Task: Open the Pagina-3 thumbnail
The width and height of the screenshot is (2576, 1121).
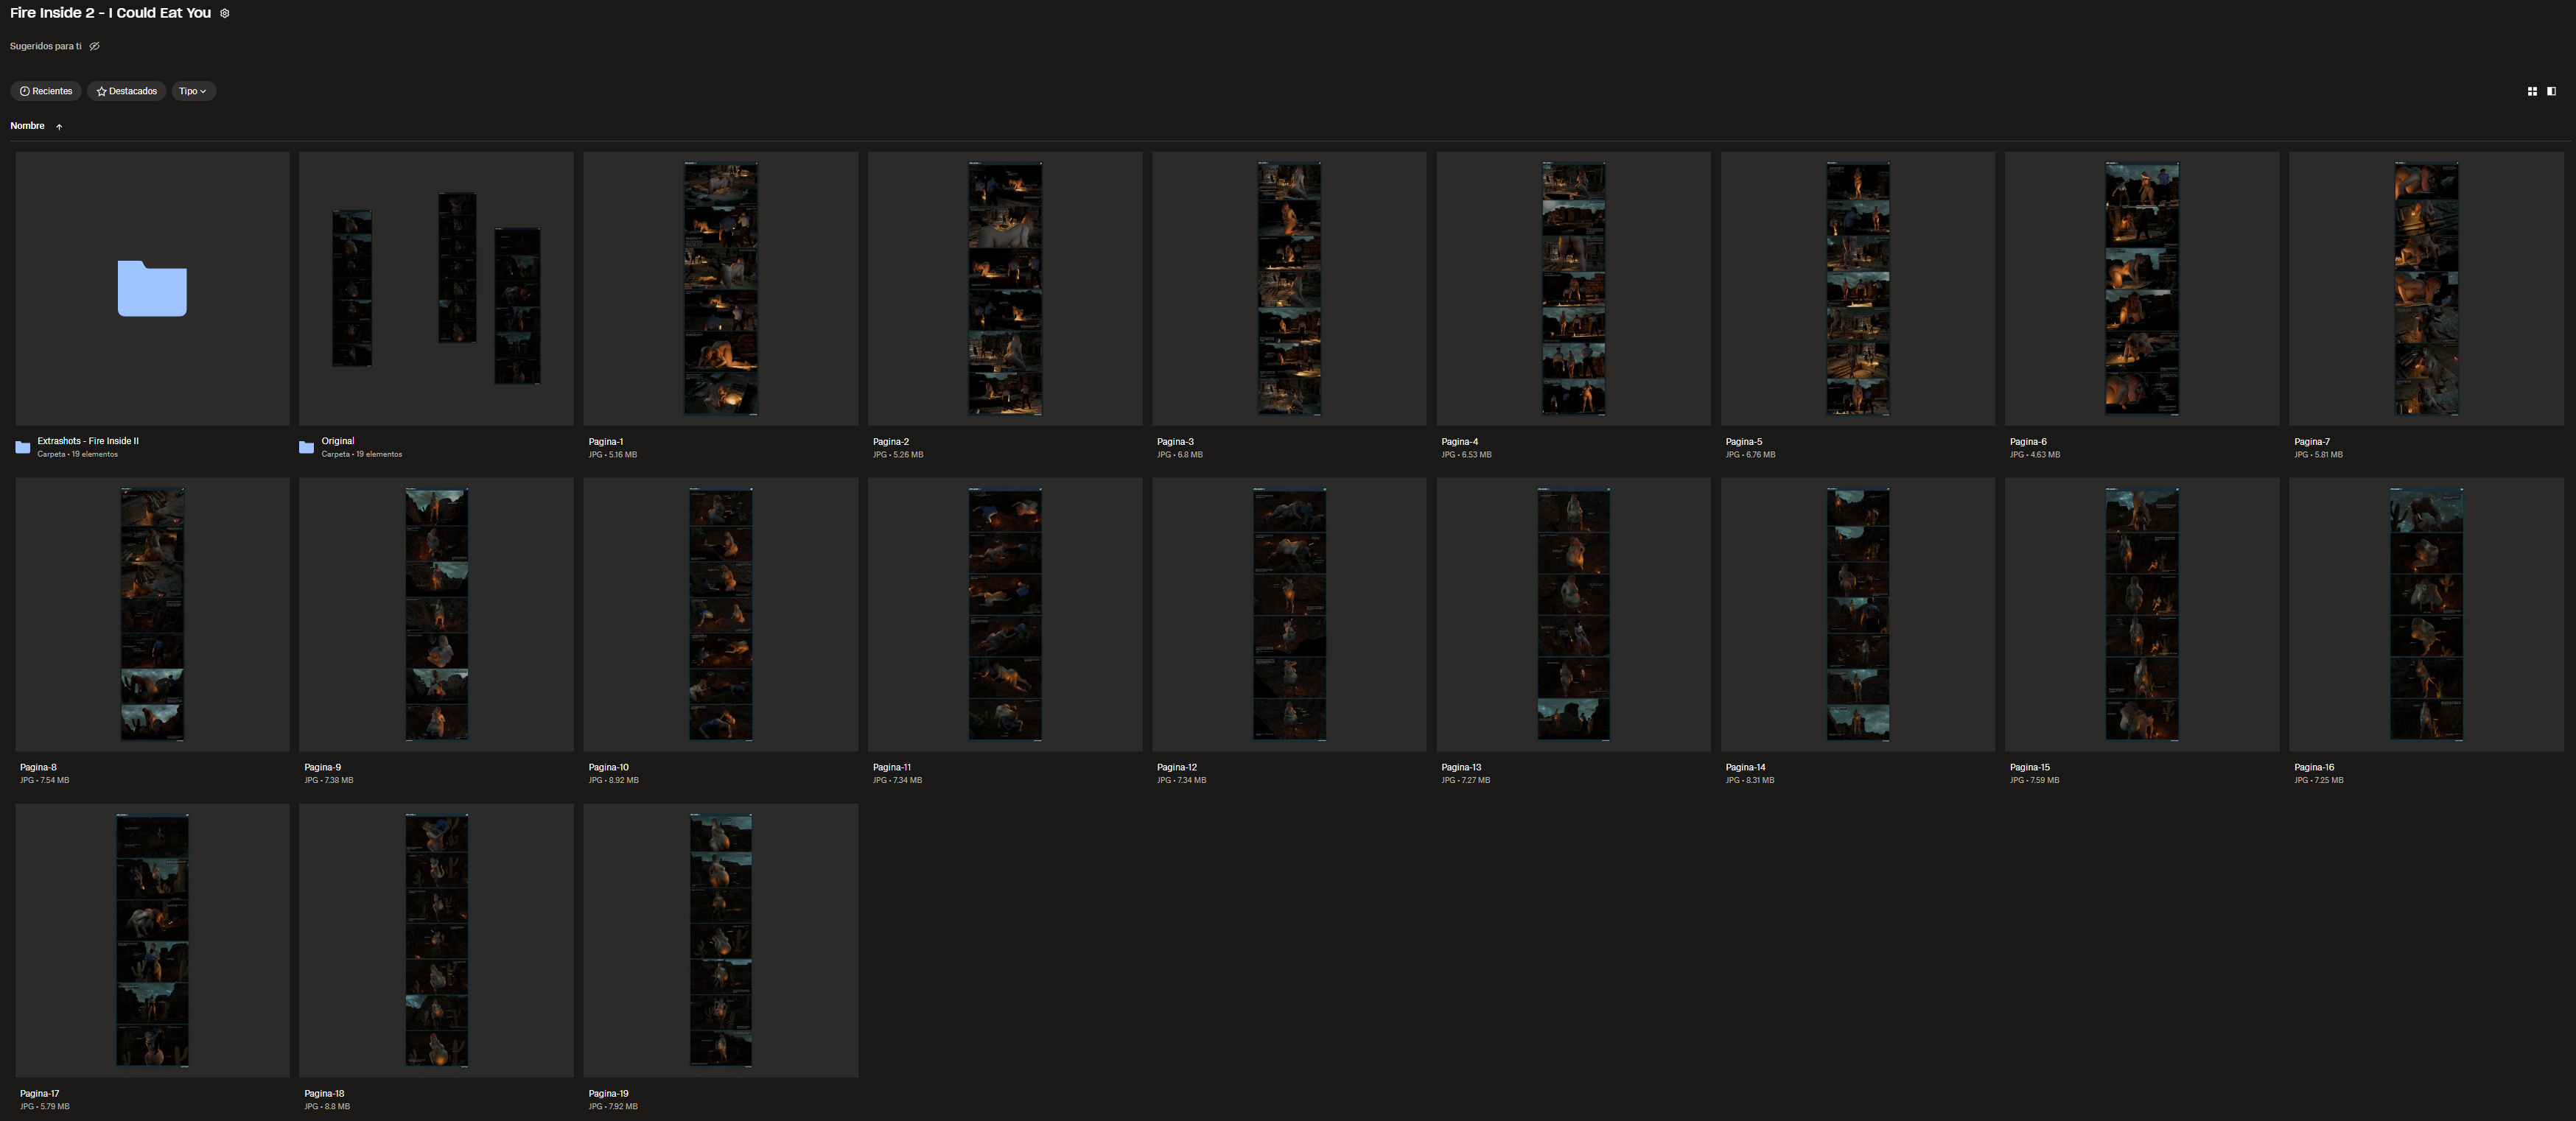Action: [x=1289, y=289]
